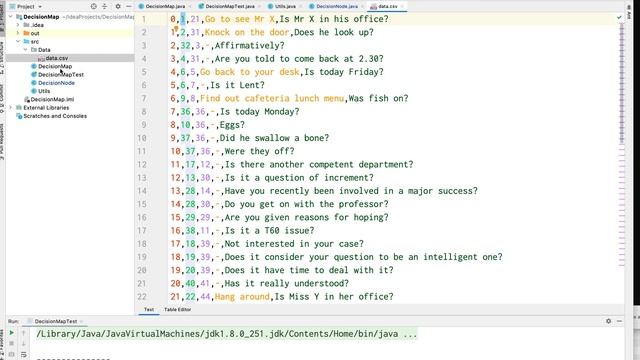The height and width of the screenshot is (360, 640).
Task: Click line number 12 in the gutter
Action: [142, 164]
